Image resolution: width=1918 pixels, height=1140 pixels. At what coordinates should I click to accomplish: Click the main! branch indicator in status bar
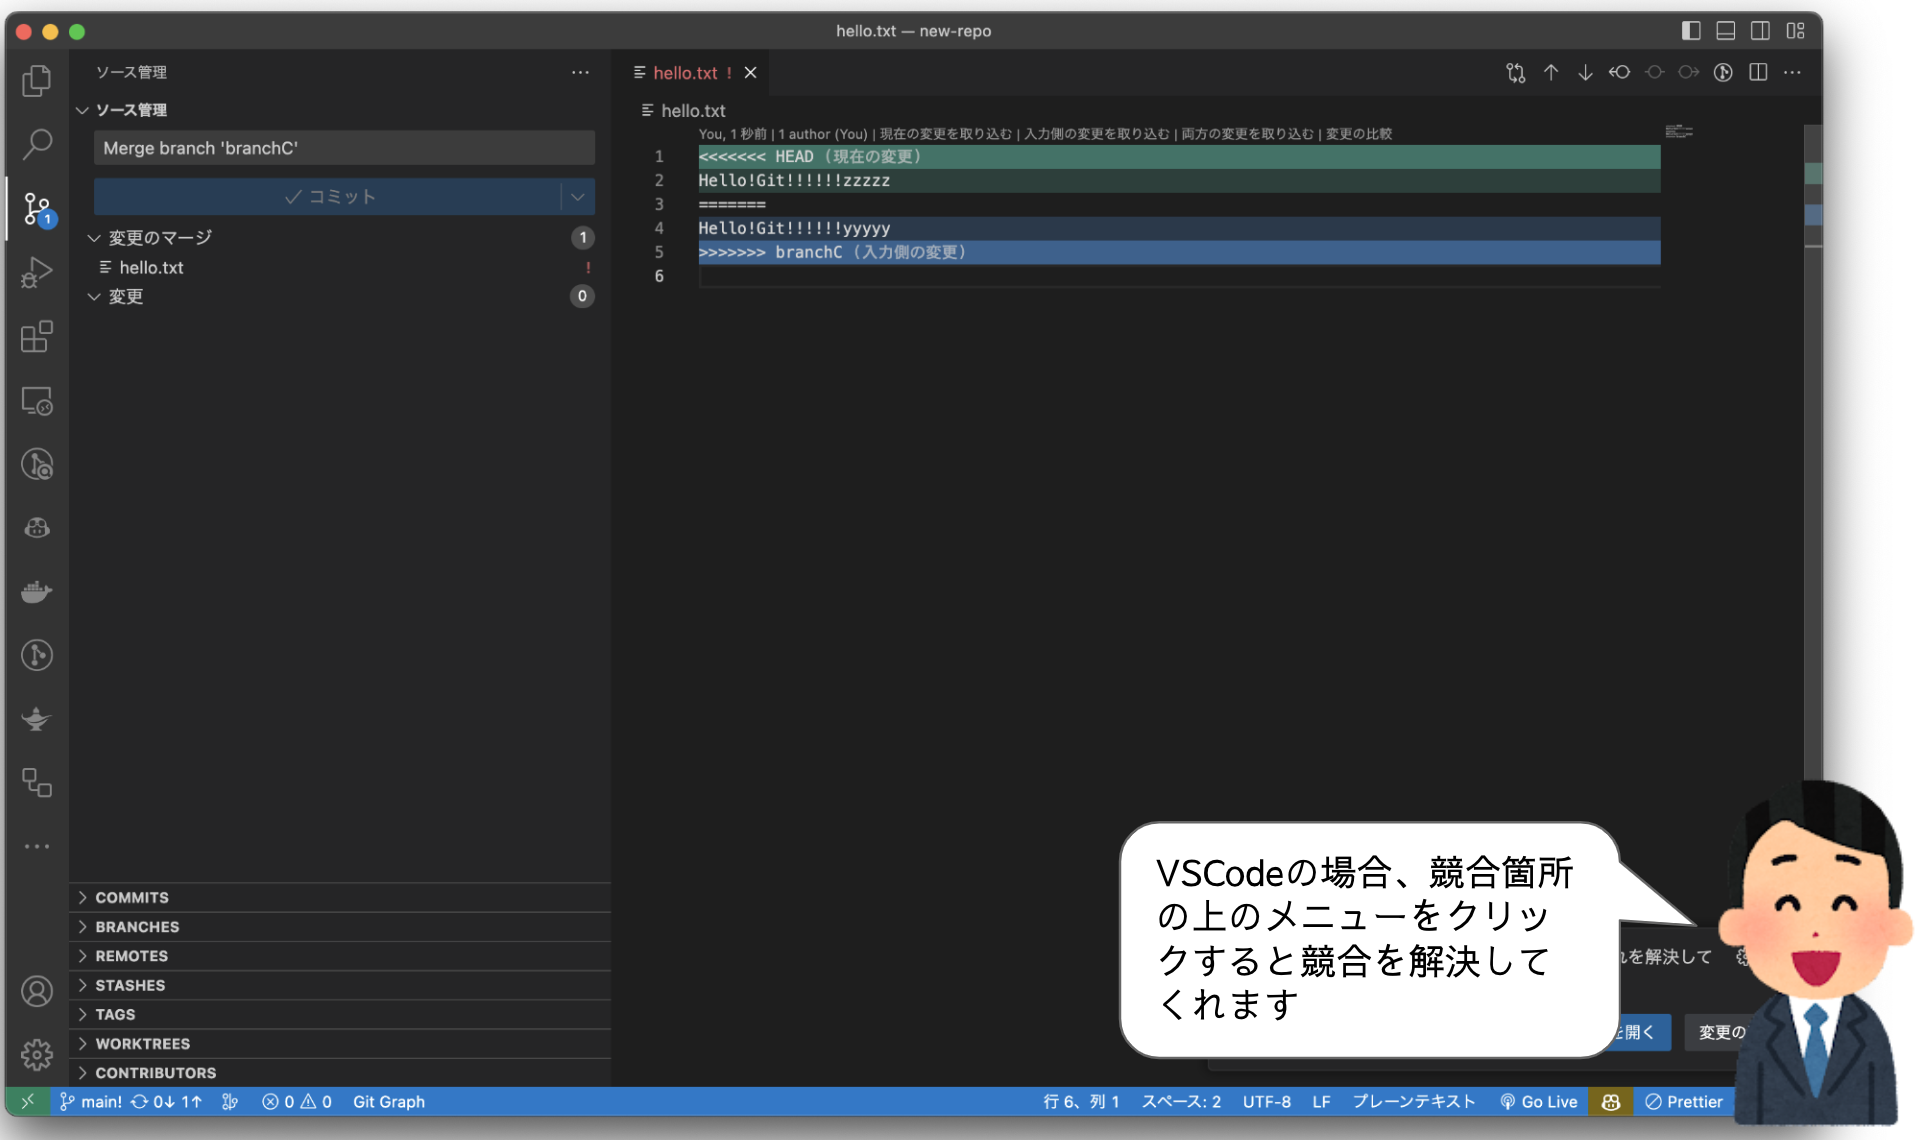97,1101
